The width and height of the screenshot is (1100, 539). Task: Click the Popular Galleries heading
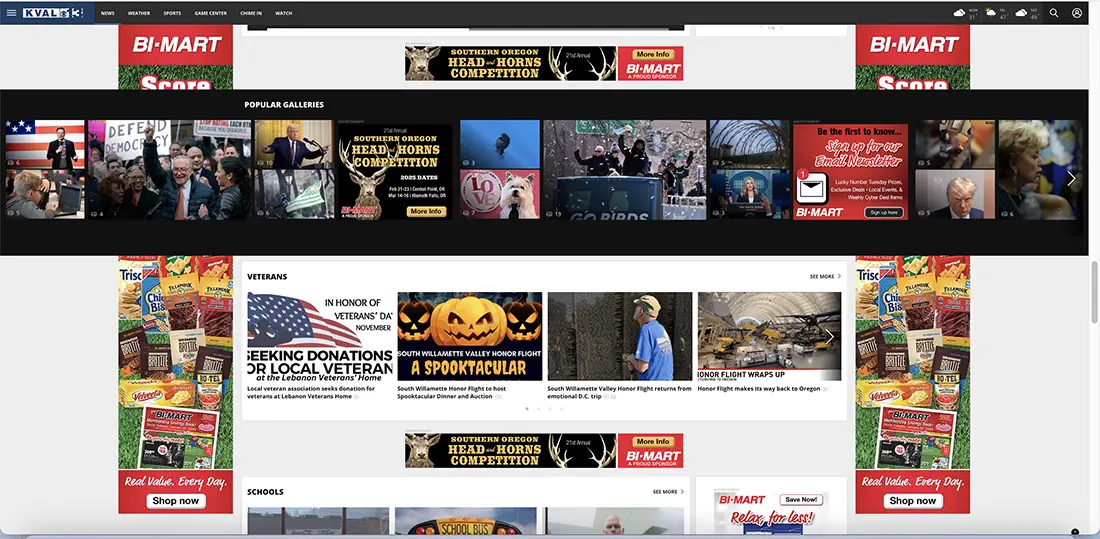pyautogui.click(x=284, y=105)
